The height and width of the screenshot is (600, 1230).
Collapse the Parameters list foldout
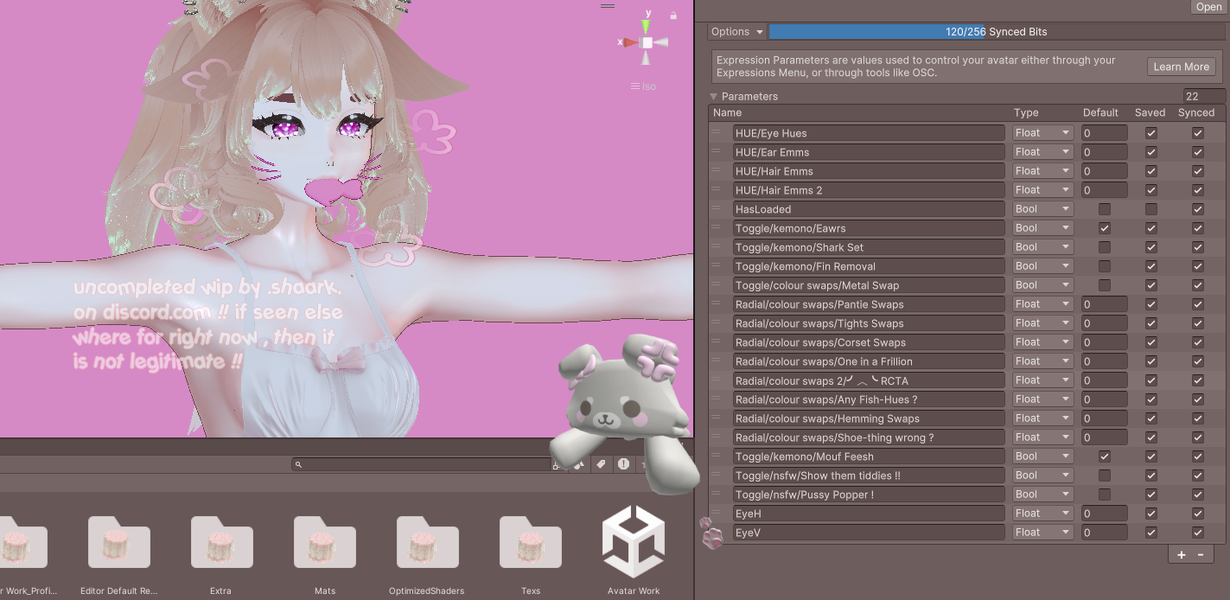coord(714,97)
